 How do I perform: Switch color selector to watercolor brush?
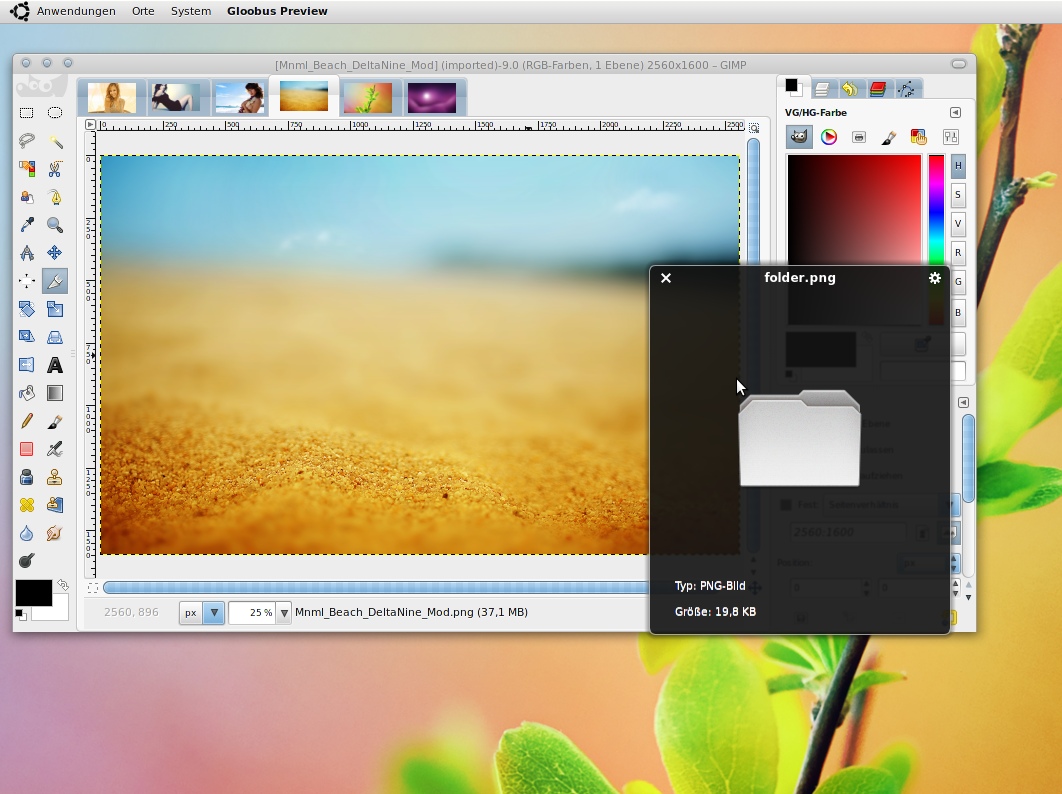pyautogui.click(x=889, y=137)
